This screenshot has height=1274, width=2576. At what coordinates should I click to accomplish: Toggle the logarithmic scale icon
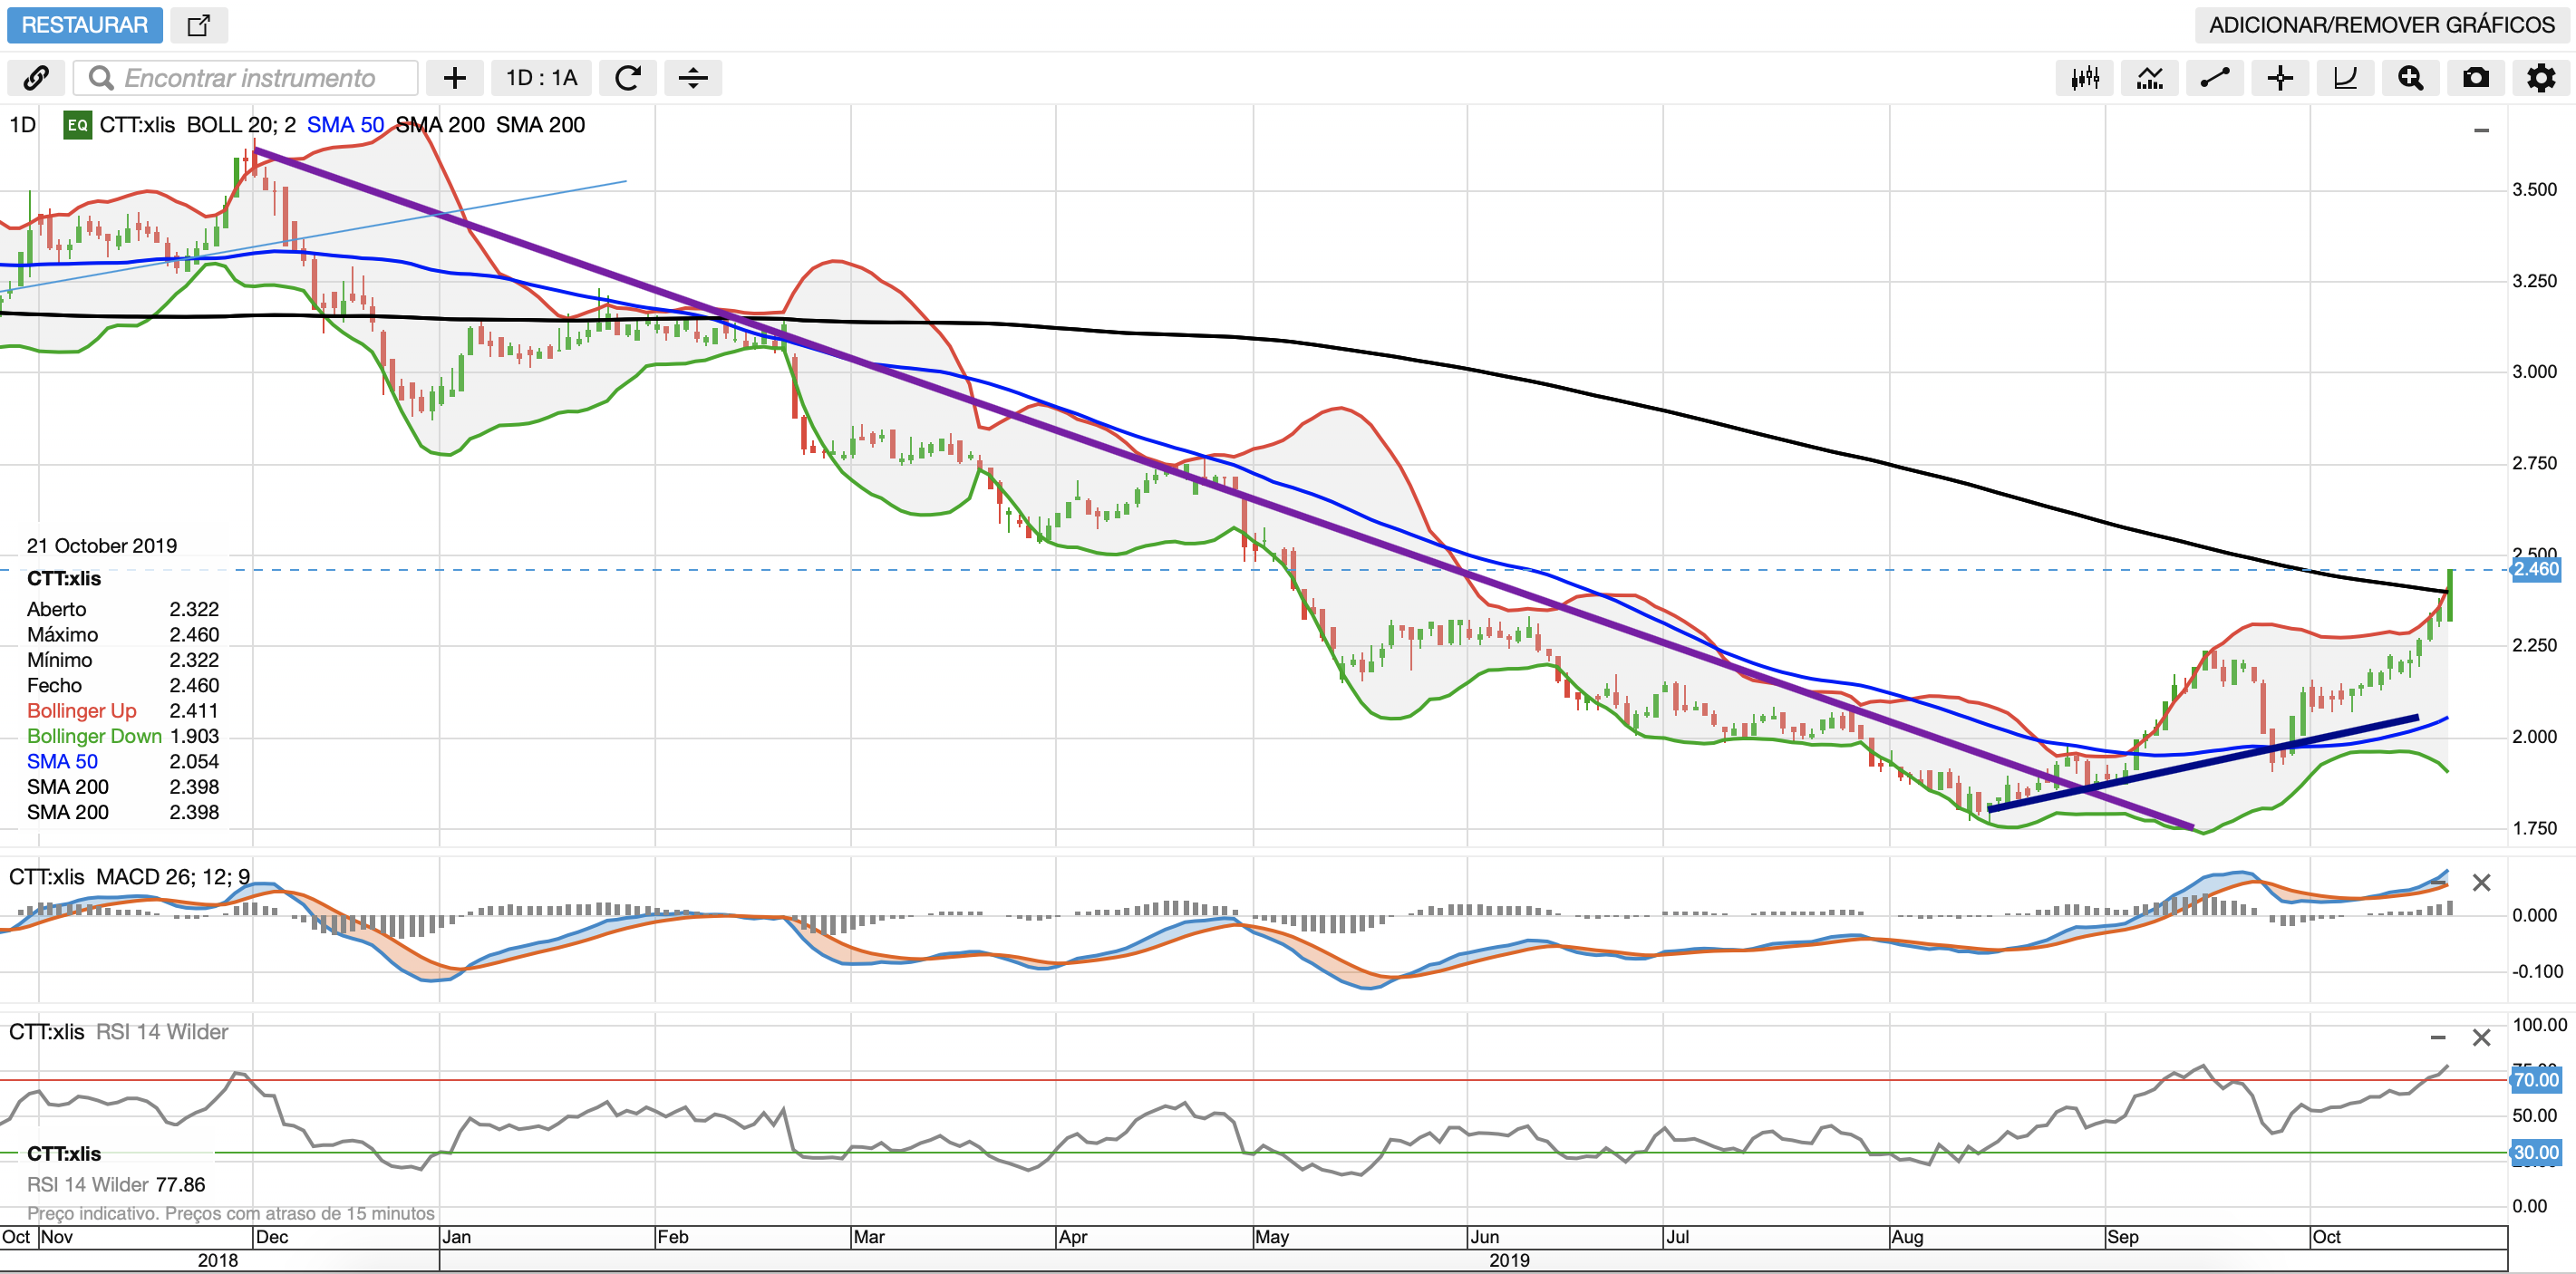(2345, 78)
